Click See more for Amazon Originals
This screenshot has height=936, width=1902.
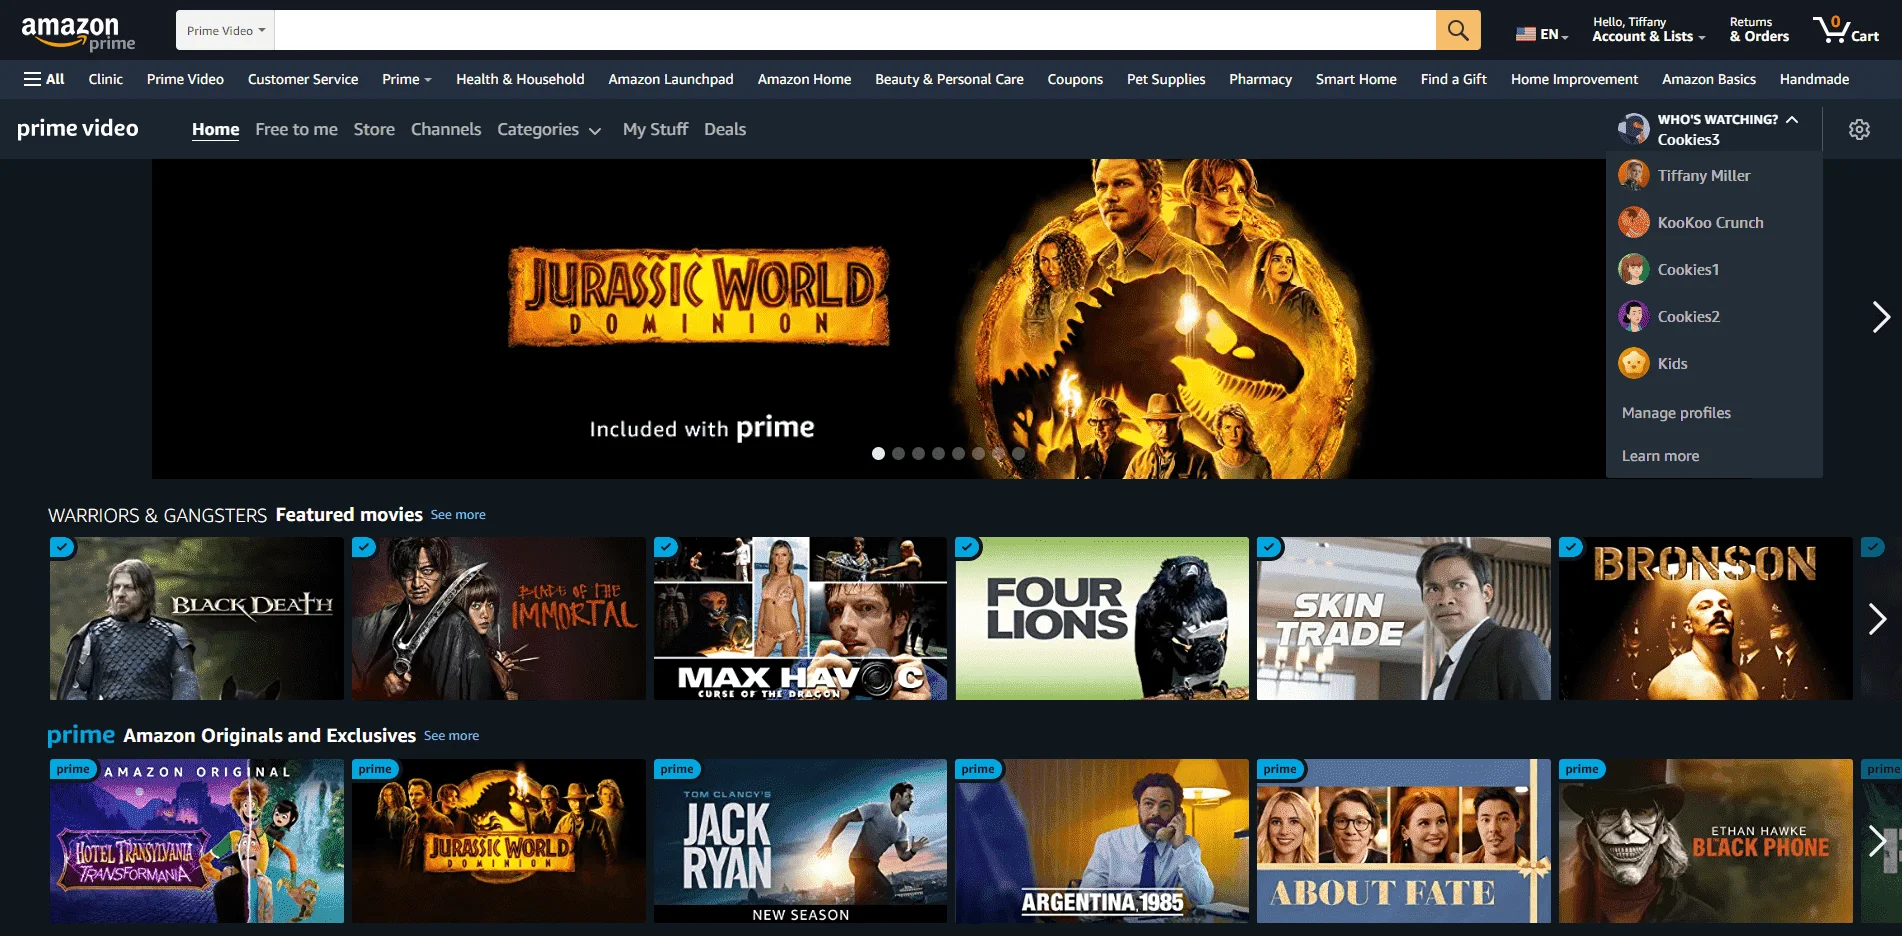click(x=451, y=736)
